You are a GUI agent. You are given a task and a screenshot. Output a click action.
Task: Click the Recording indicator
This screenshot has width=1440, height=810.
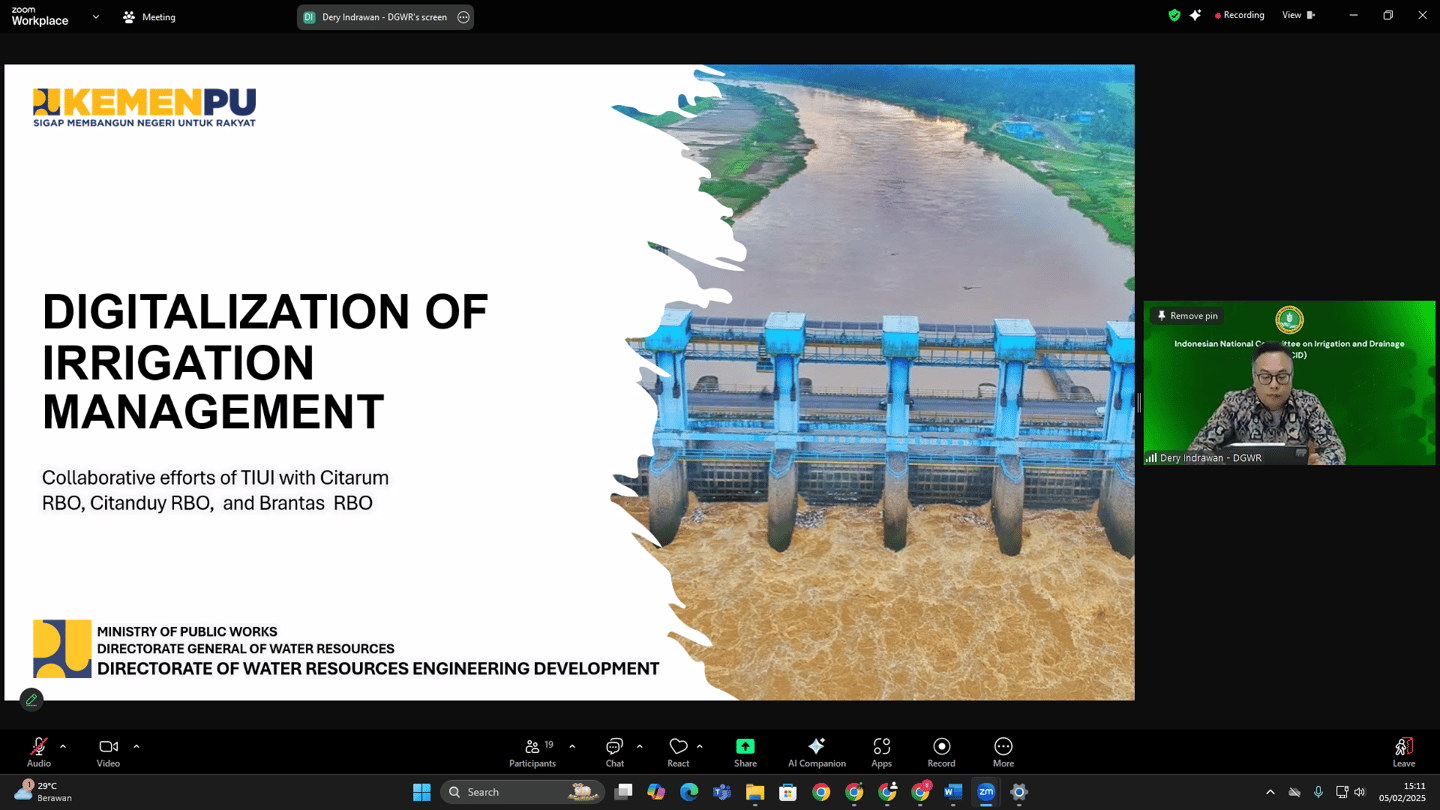[1239, 15]
